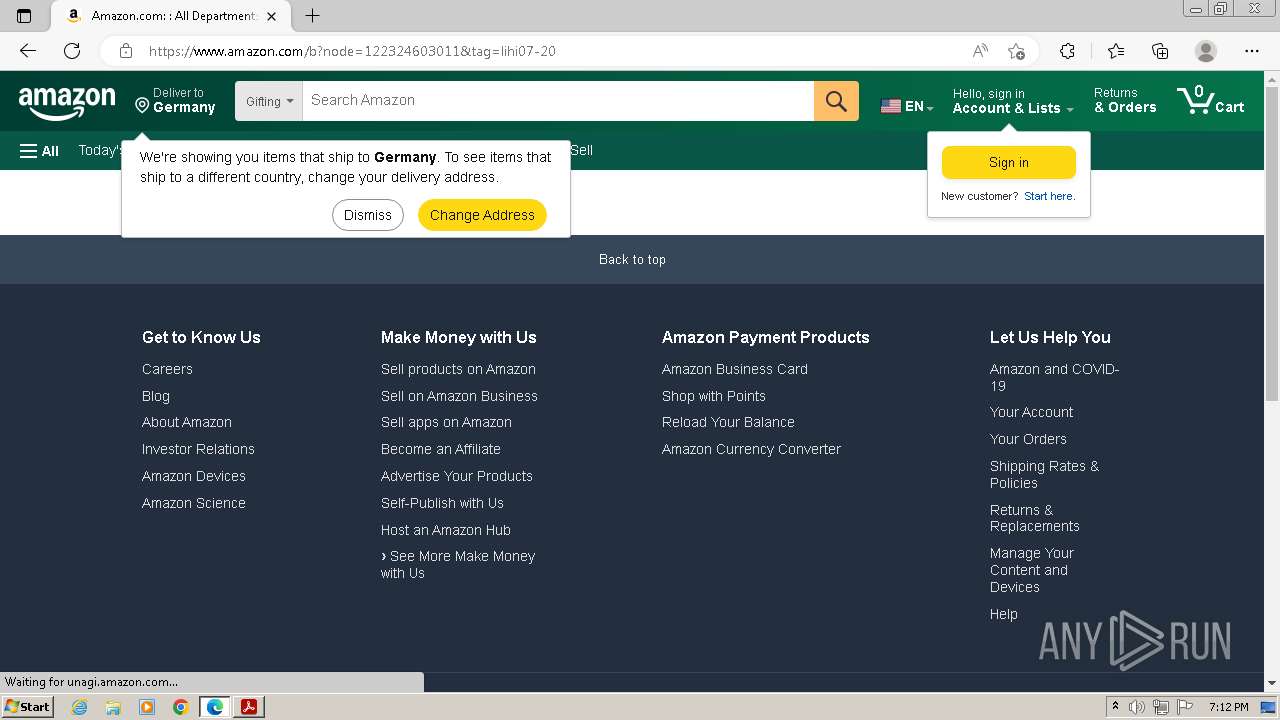Click the browser back arrow
This screenshot has height=720, width=1280.
(28, 51)
